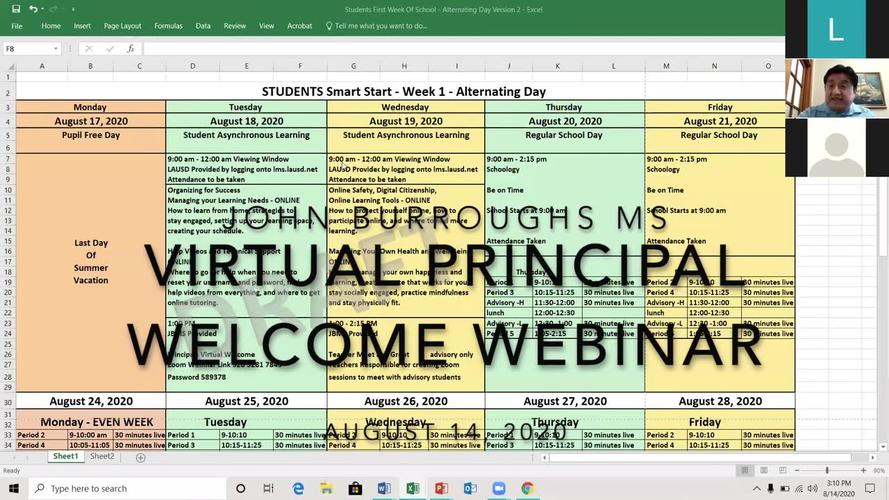Click the Cortana circle taskbar icon
The height and width of the screenshot is (500, 889).
pyautogui.click(x=240, y=489)
